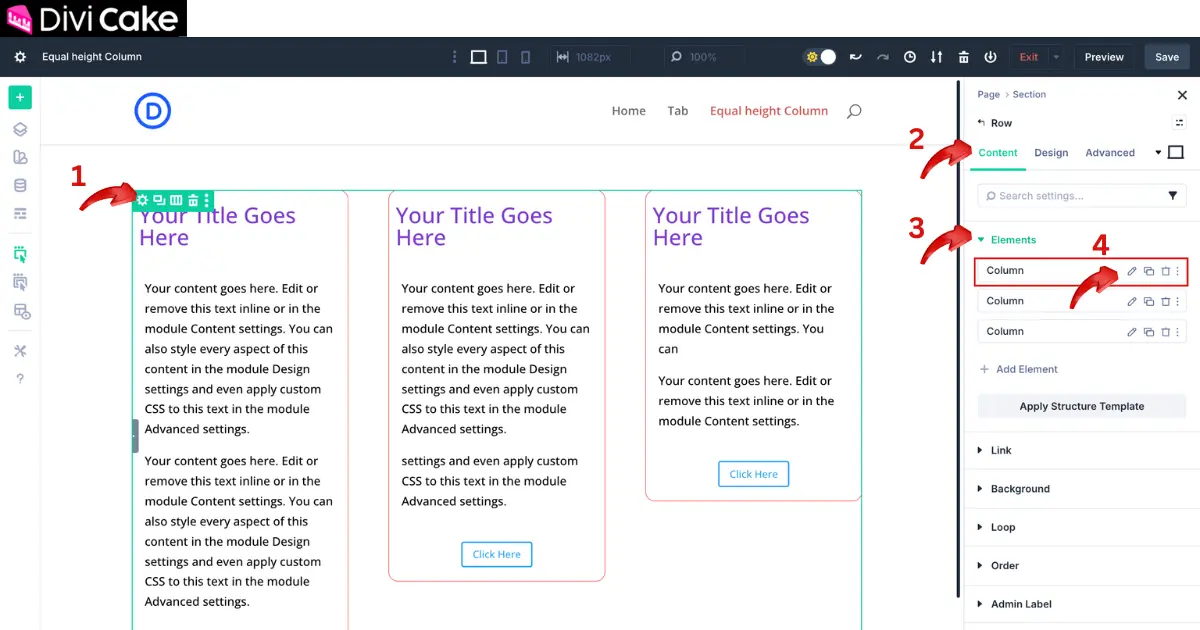Open page settings gear in top bar

tap(20, 57)
